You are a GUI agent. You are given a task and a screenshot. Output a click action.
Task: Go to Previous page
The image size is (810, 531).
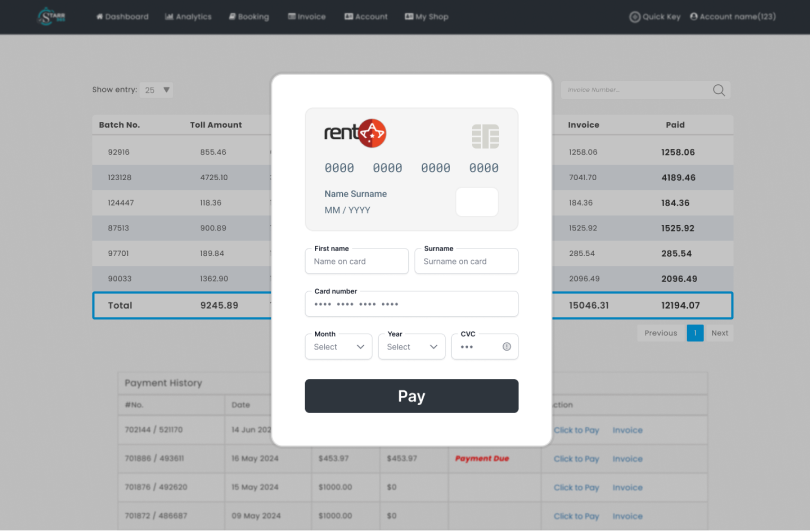[x=661, y=333]
